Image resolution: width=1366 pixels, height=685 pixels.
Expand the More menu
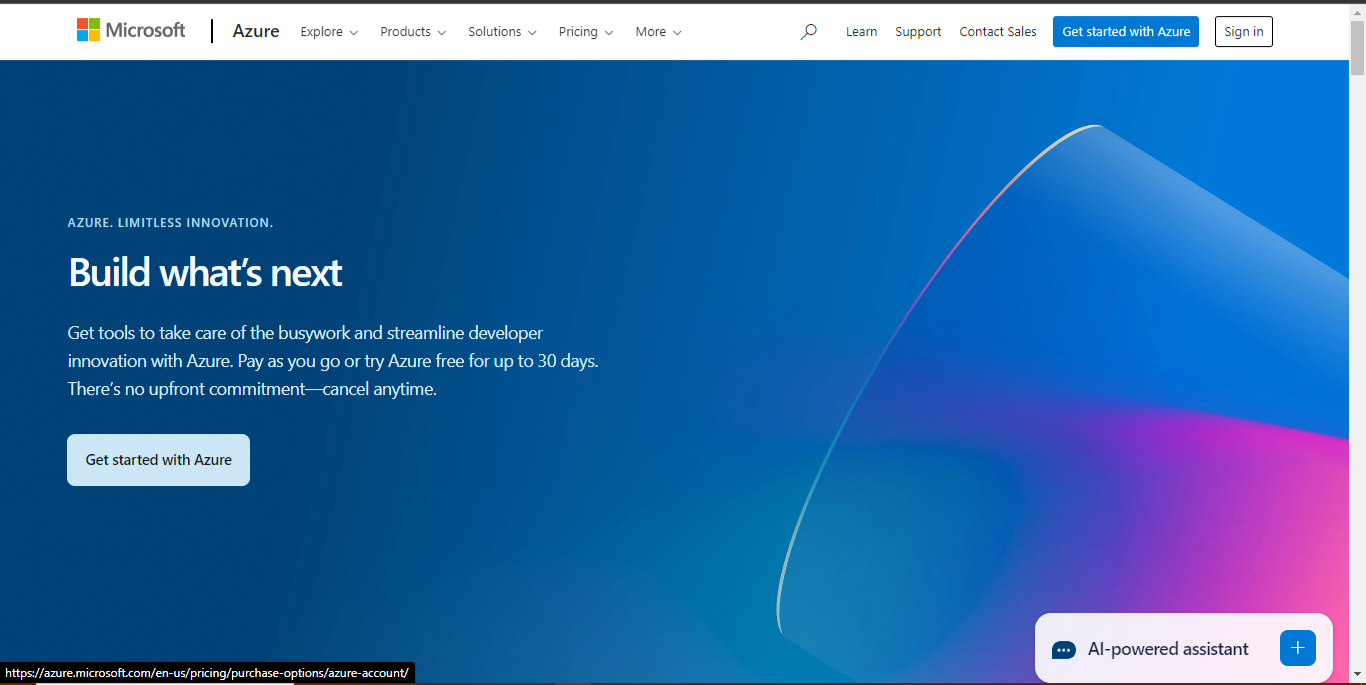pos(658,32)
